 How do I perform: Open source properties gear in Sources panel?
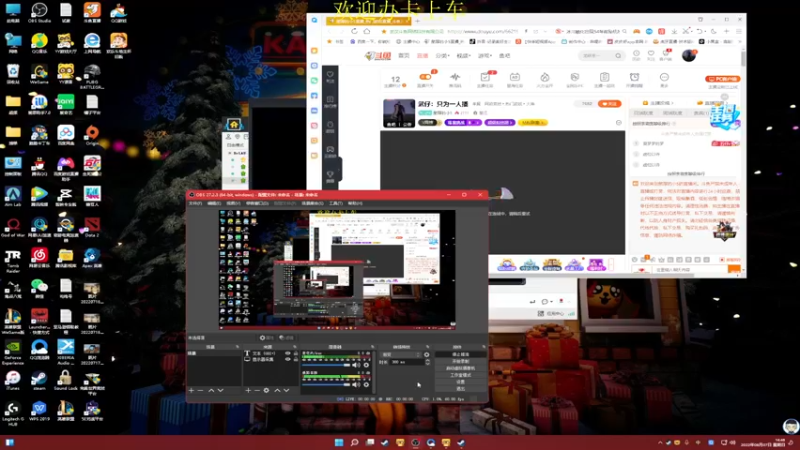[x=266, y=390]
